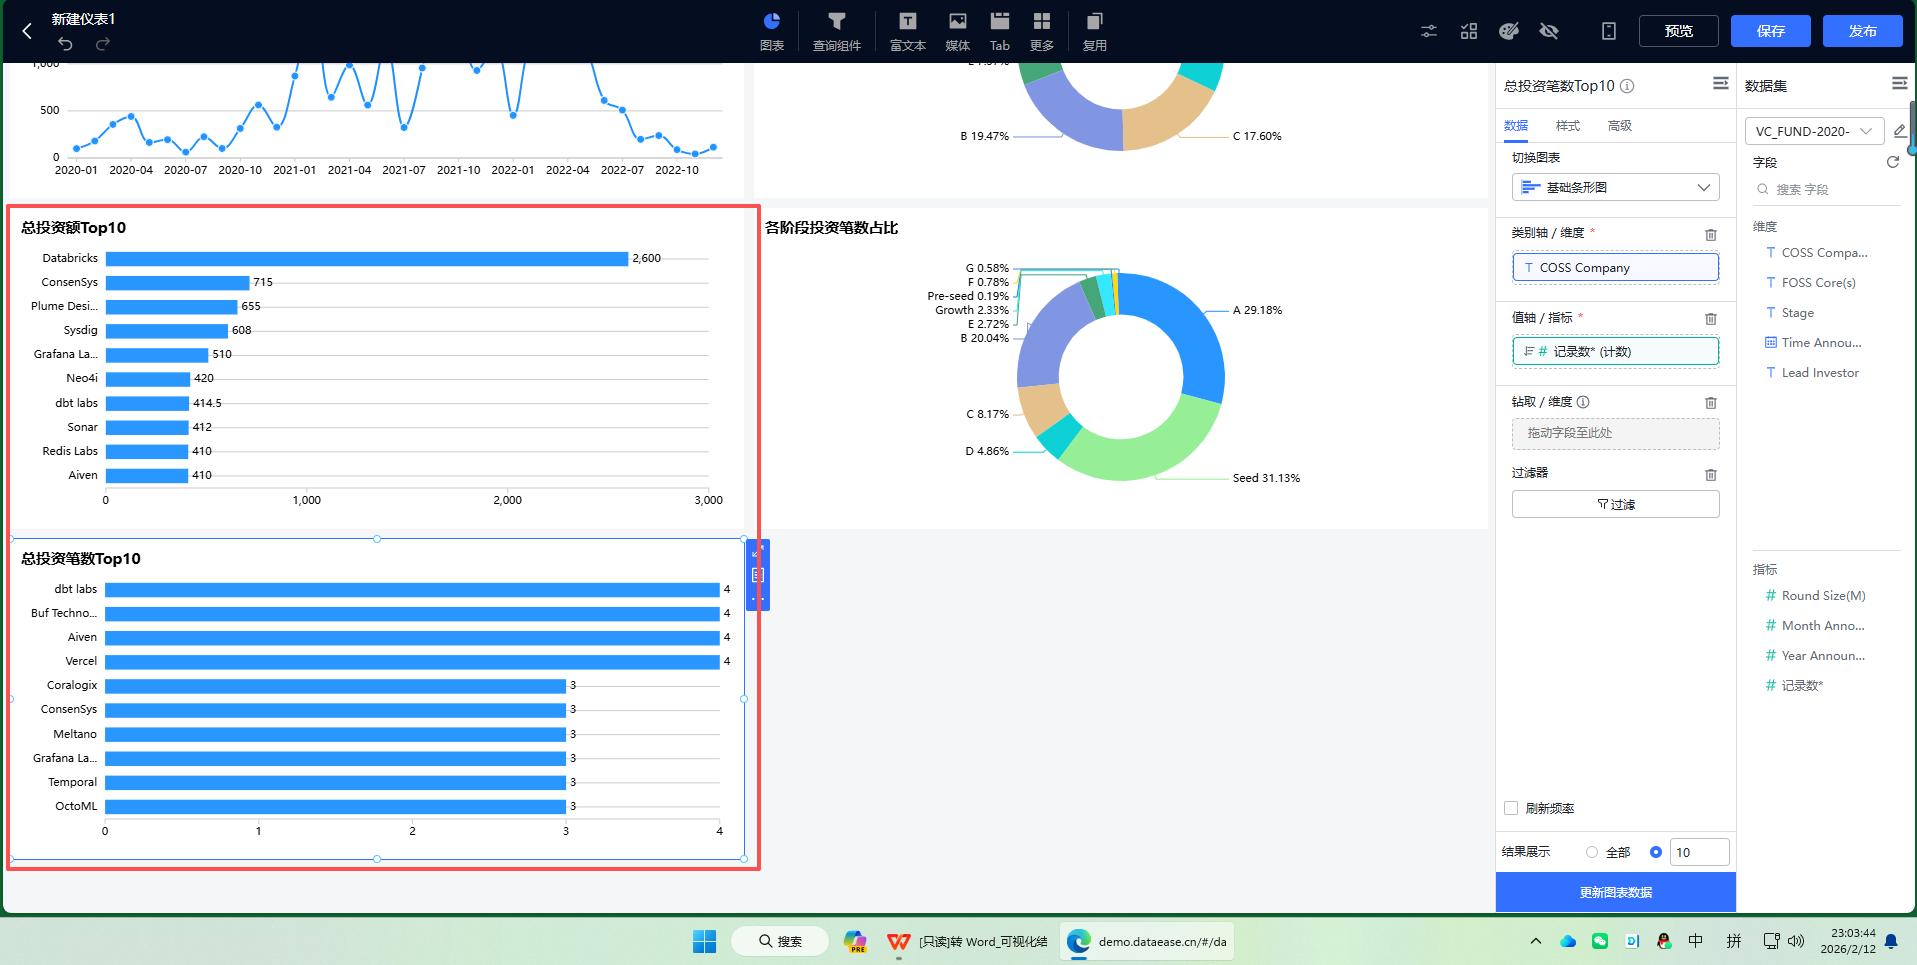Open the Windows Start menu
The image size is (1917, 965).
tap(704, 941)
